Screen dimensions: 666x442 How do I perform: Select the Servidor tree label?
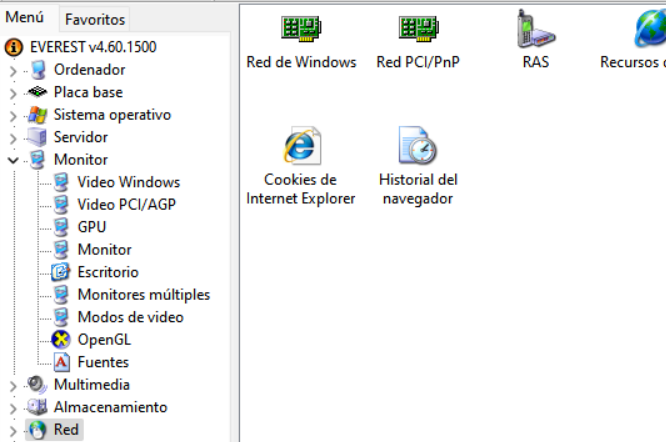[x=81, y=137]
